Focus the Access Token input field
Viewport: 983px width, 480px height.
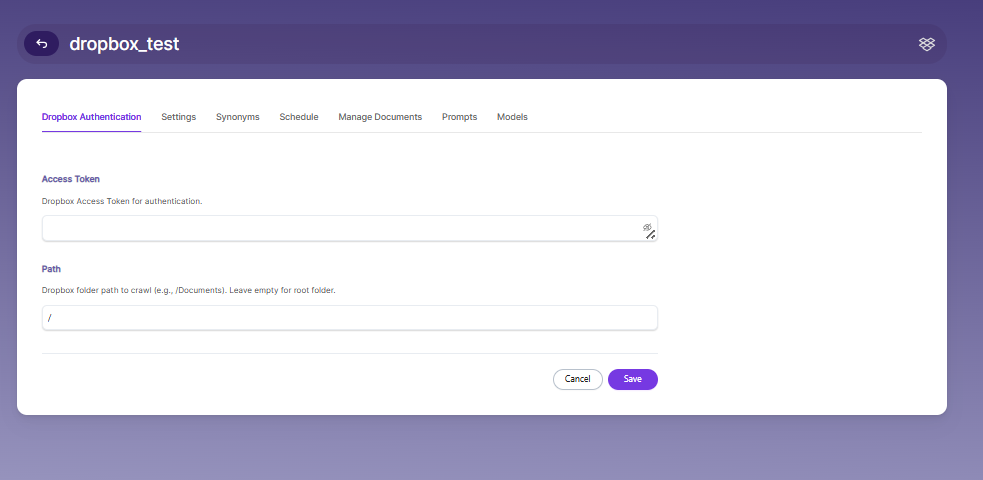pyautogui.click(x=350, y=229)
